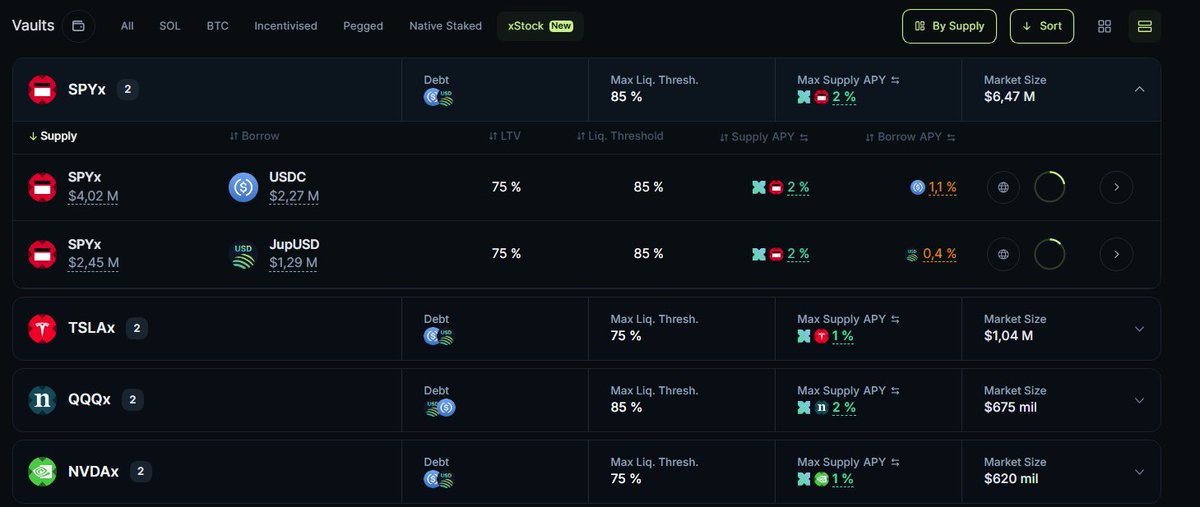
Task: Toggle swap icon next to Borrow APY column
Action: (x=951, y=138)
